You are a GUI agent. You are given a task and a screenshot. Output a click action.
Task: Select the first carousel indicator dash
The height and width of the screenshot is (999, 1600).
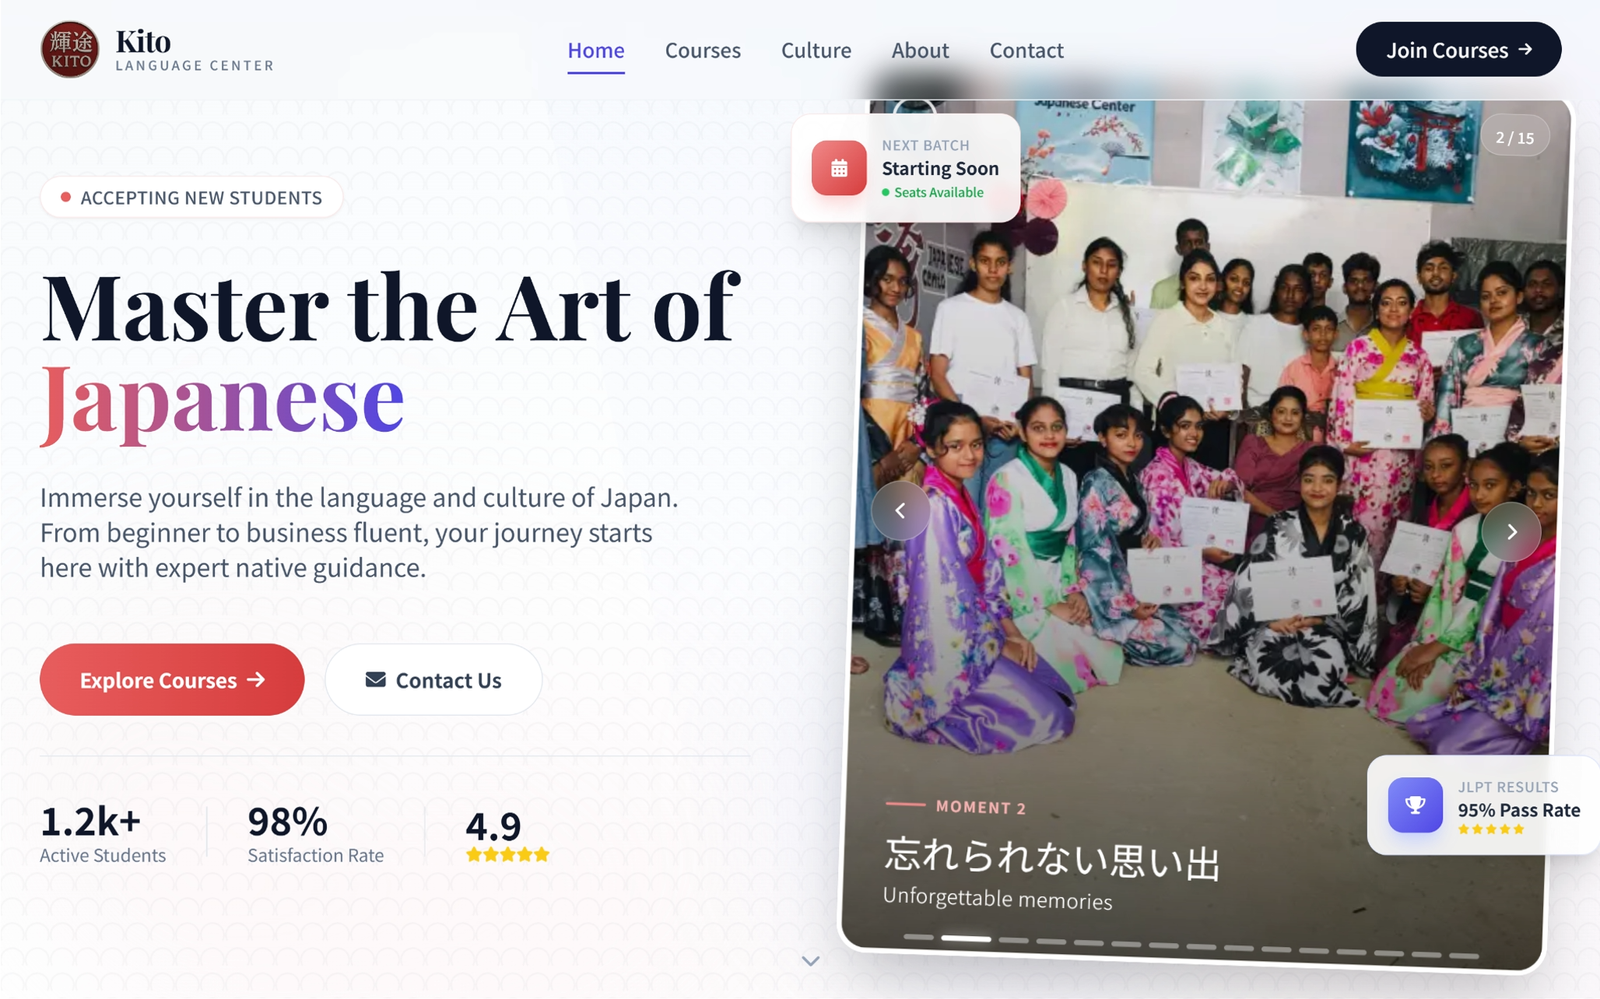[918, 937]
